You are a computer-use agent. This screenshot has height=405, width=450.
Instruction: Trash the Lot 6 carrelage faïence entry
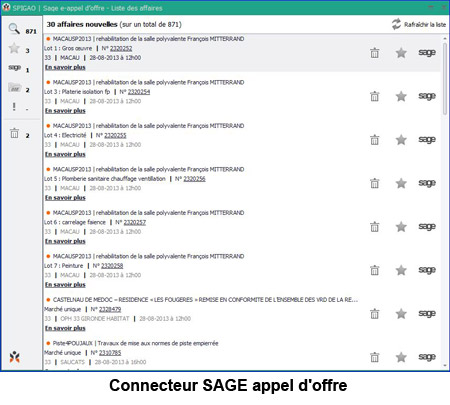(x=375, y=227)
